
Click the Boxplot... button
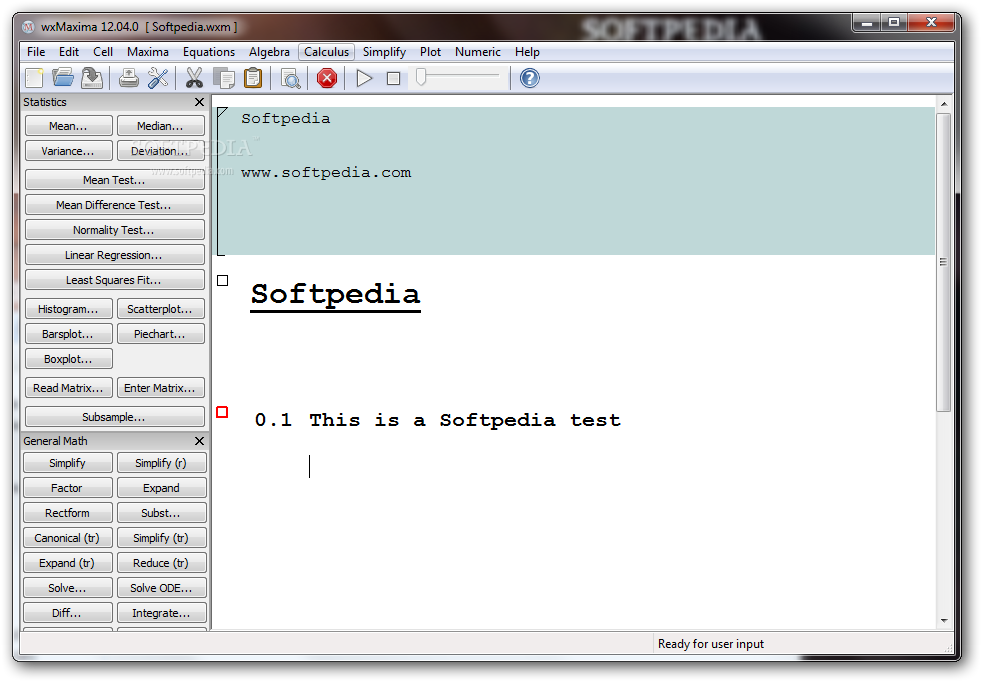tap(69, 359)
